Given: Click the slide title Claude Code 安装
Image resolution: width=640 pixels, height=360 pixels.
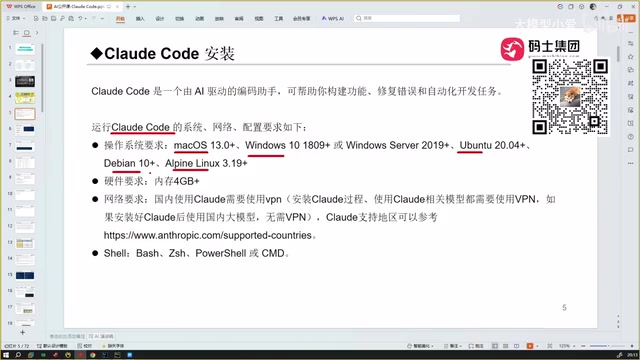Looking at the screenshot, I should pyautogui.click(x=163, y=53).
